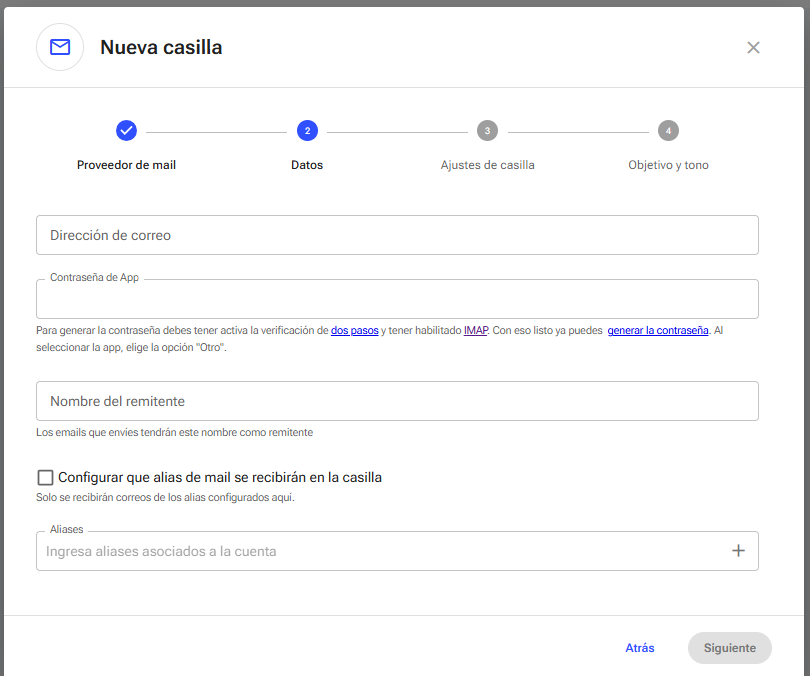Enable the configurar alias de mail checkbox
The width and height of the screenshot is (810, 676).
[45, 478]
